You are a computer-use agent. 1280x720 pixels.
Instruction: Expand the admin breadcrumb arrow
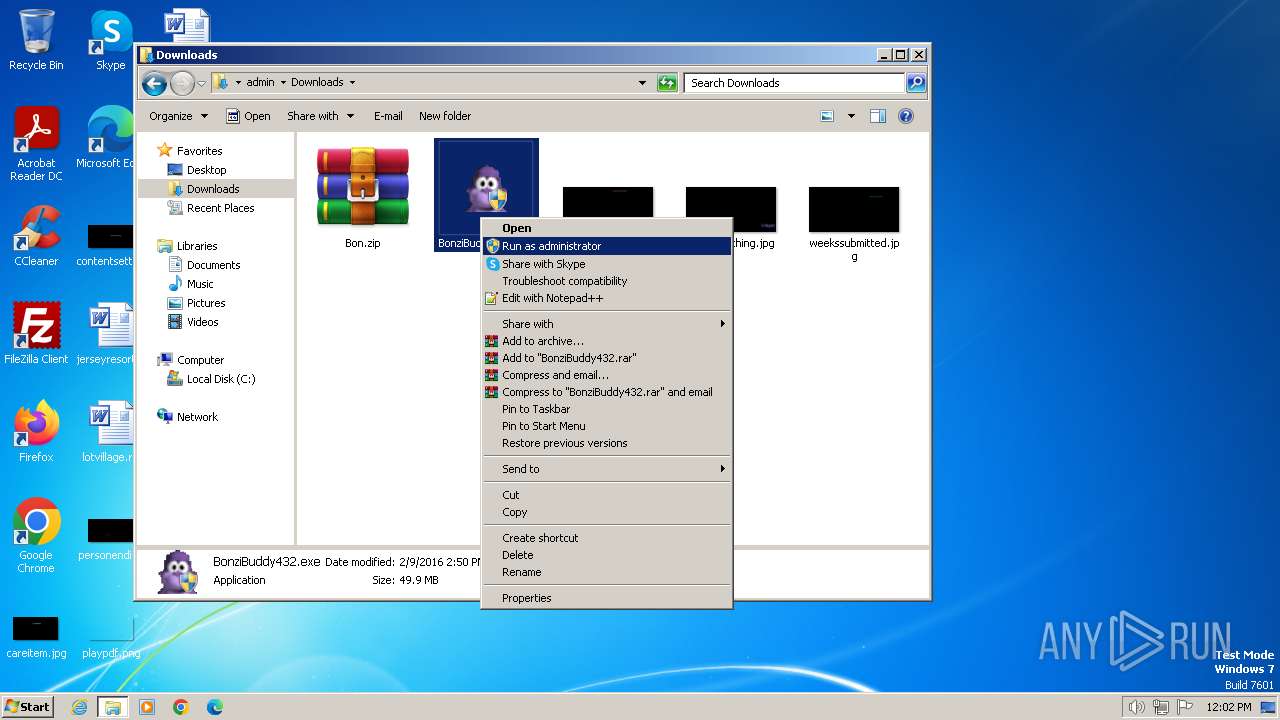coord(283,83)
